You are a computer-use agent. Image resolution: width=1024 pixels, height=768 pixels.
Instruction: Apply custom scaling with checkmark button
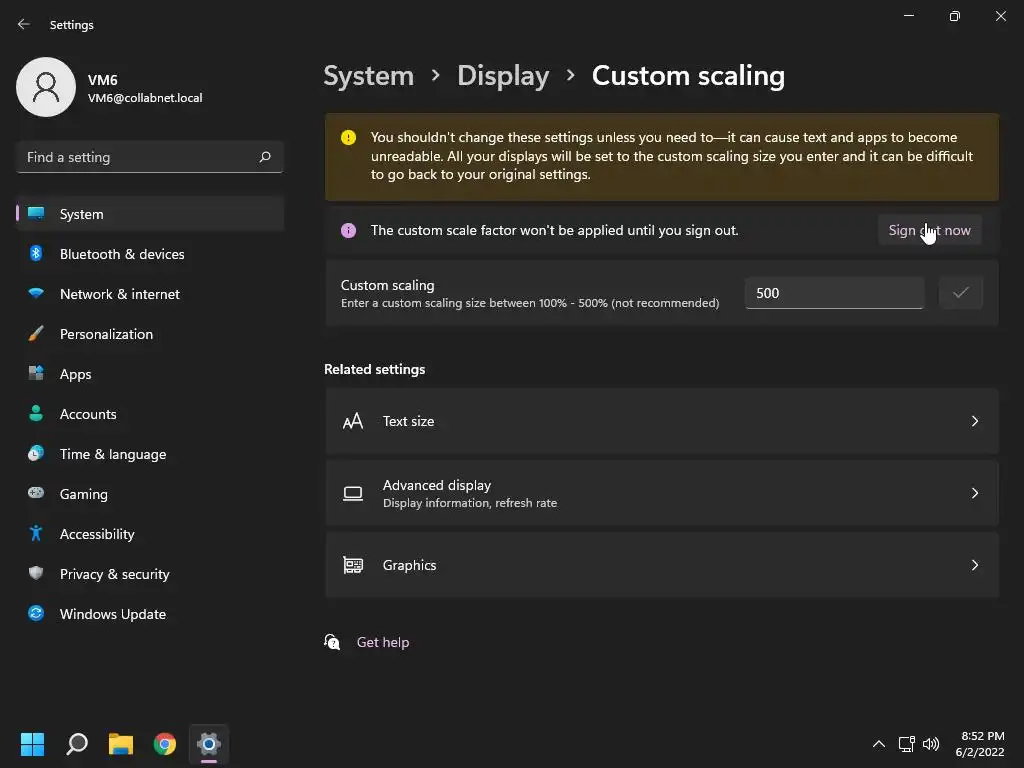(x=960, y=293)
